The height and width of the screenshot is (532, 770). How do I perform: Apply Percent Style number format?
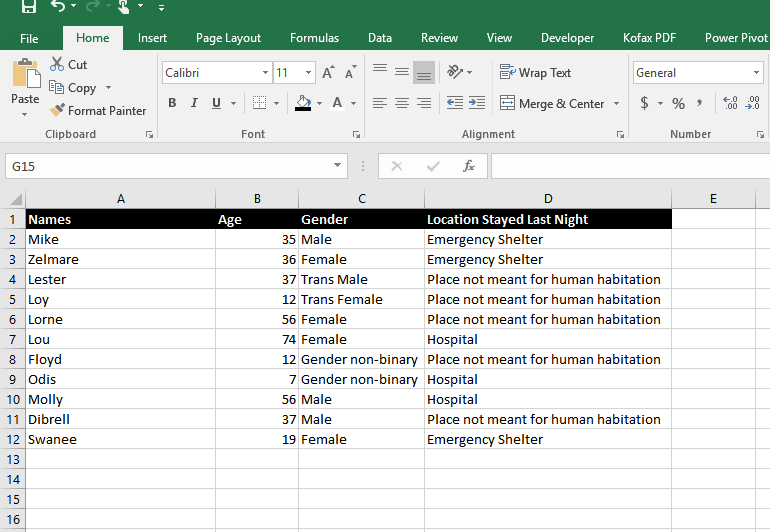point(678,103)
